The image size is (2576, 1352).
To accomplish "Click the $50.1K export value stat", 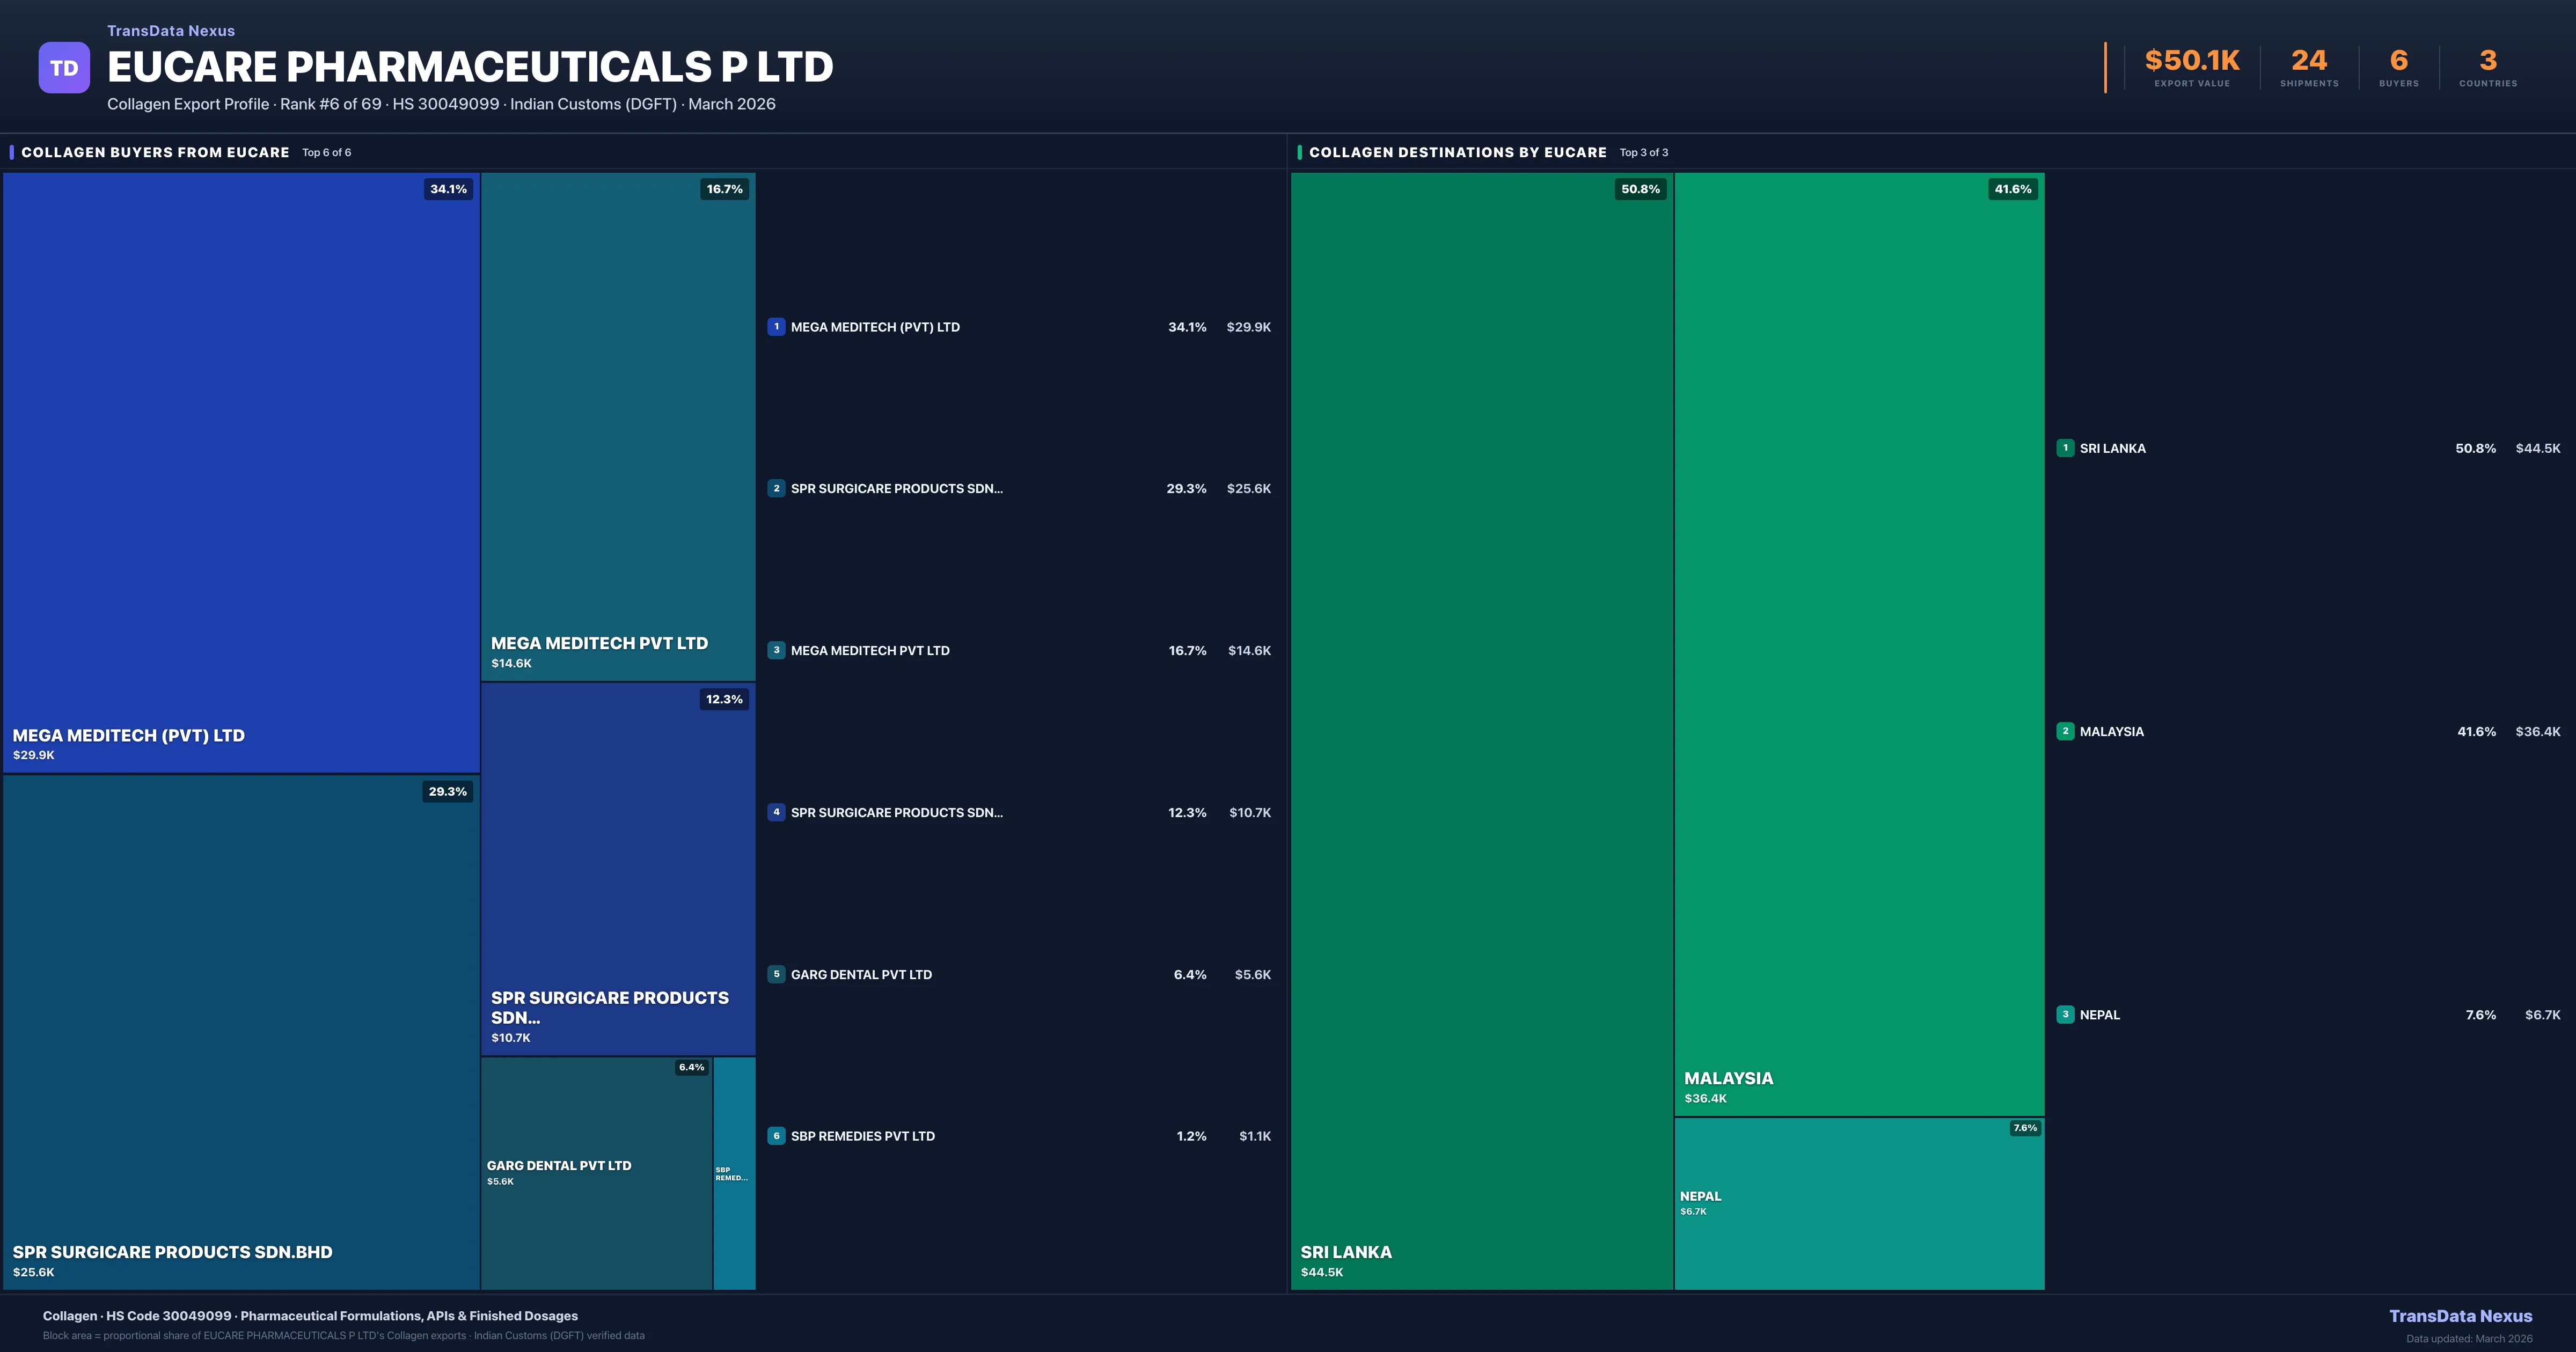I will (x=2192, y=62).
